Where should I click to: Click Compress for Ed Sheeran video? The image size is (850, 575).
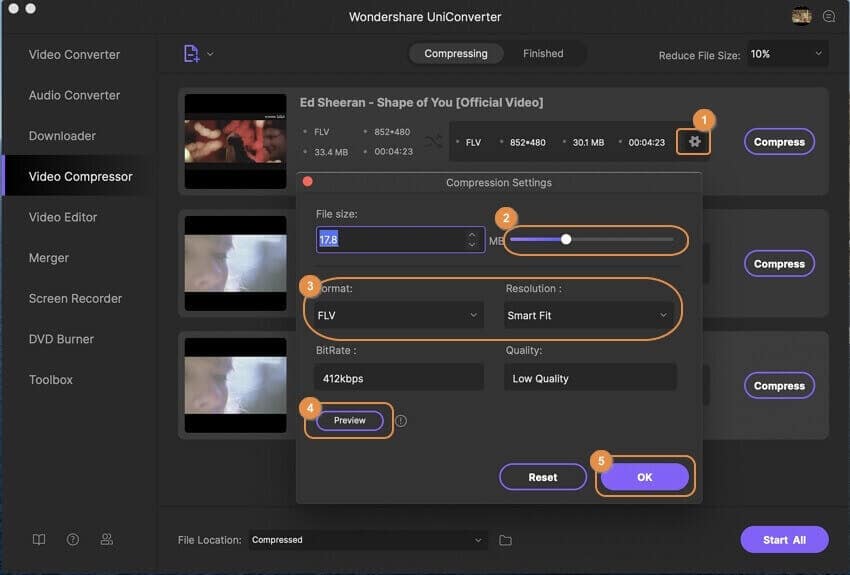(x=779, y=142)
